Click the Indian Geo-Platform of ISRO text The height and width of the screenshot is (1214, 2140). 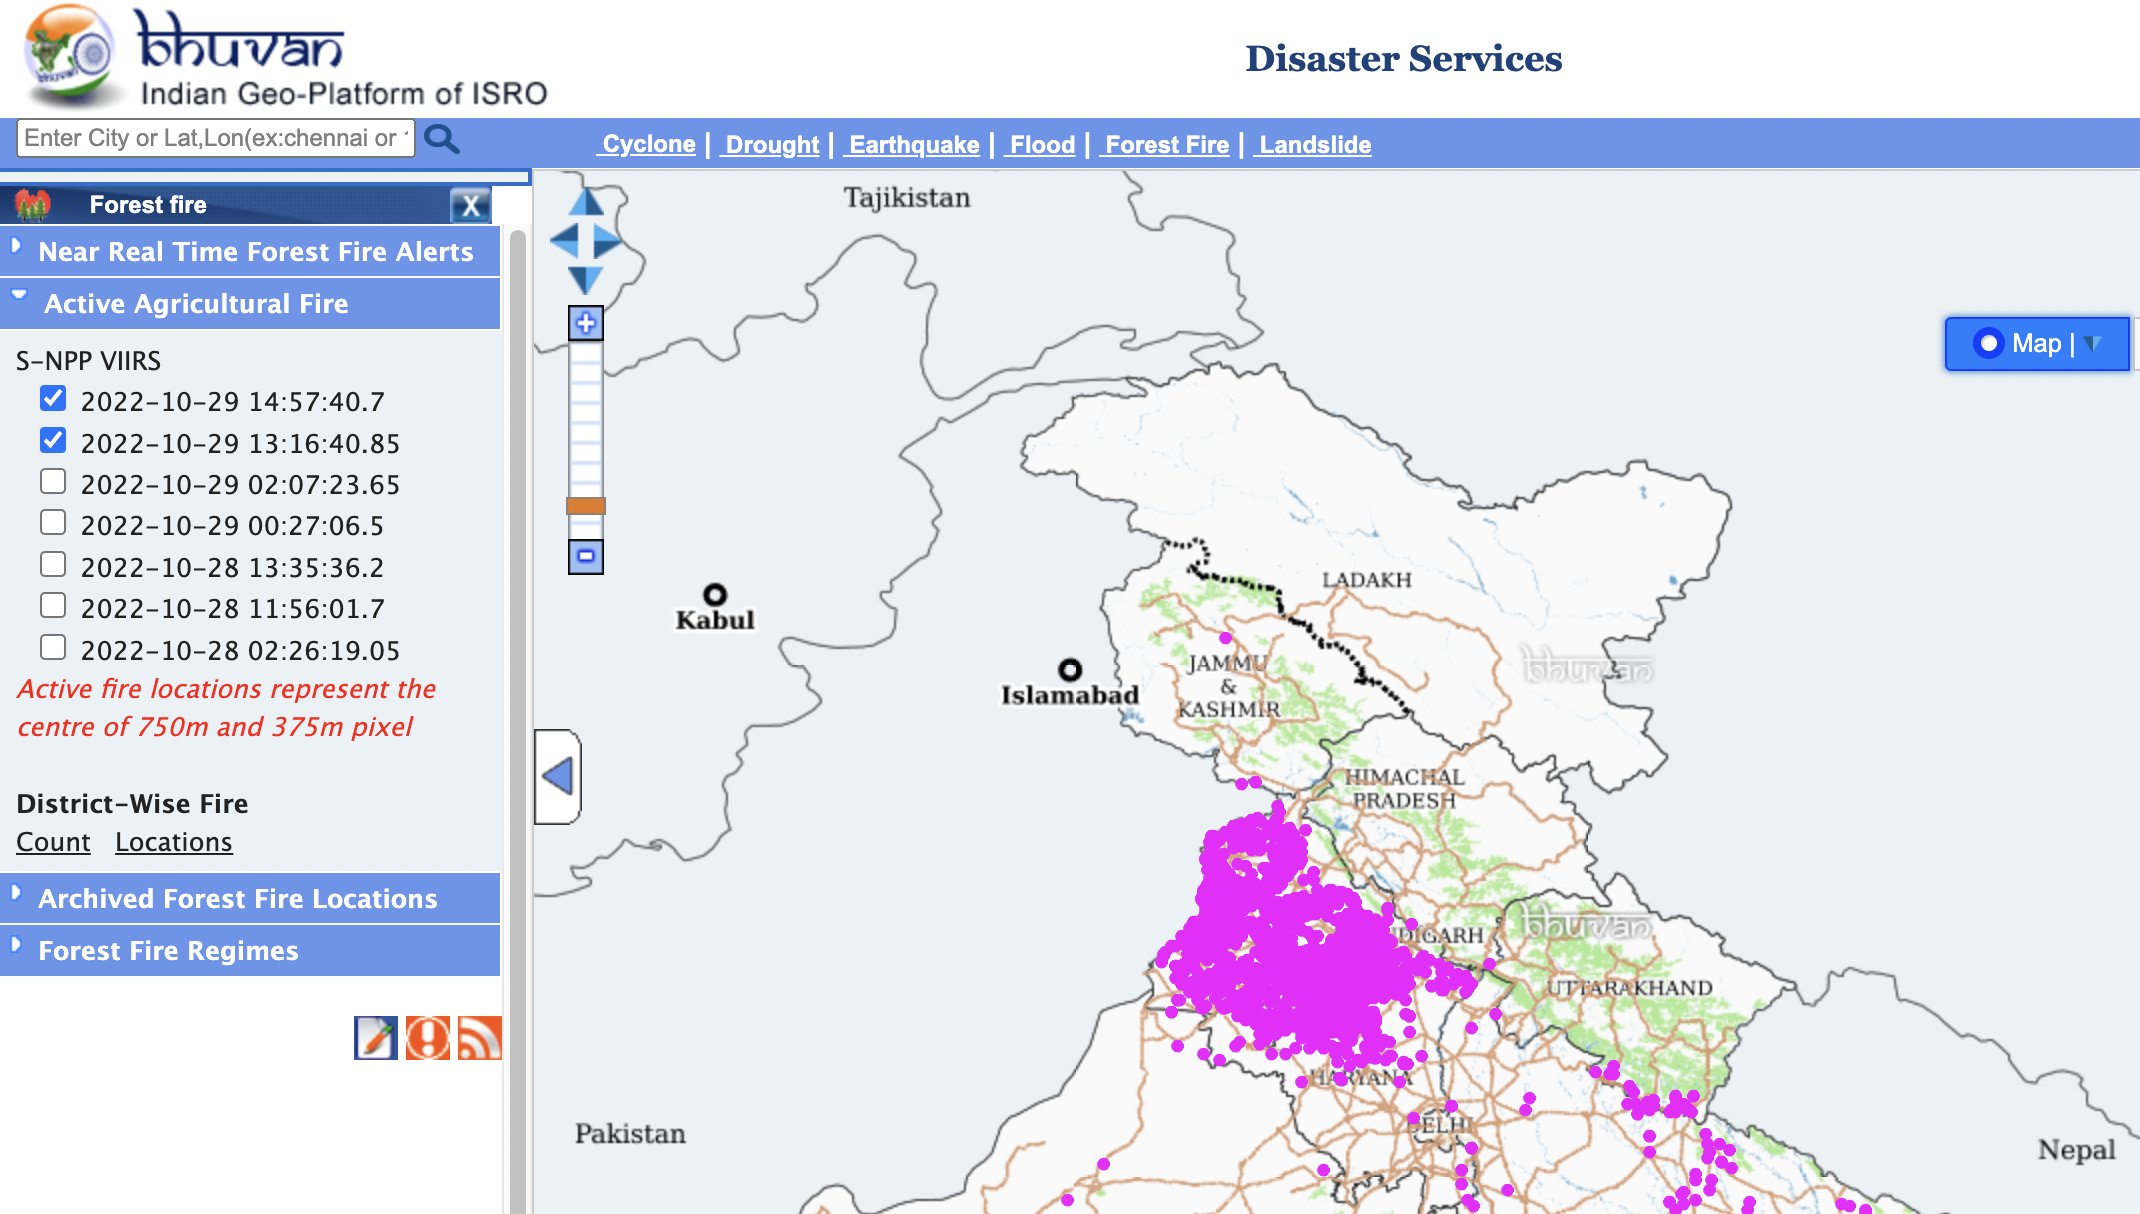coord(344,94)
